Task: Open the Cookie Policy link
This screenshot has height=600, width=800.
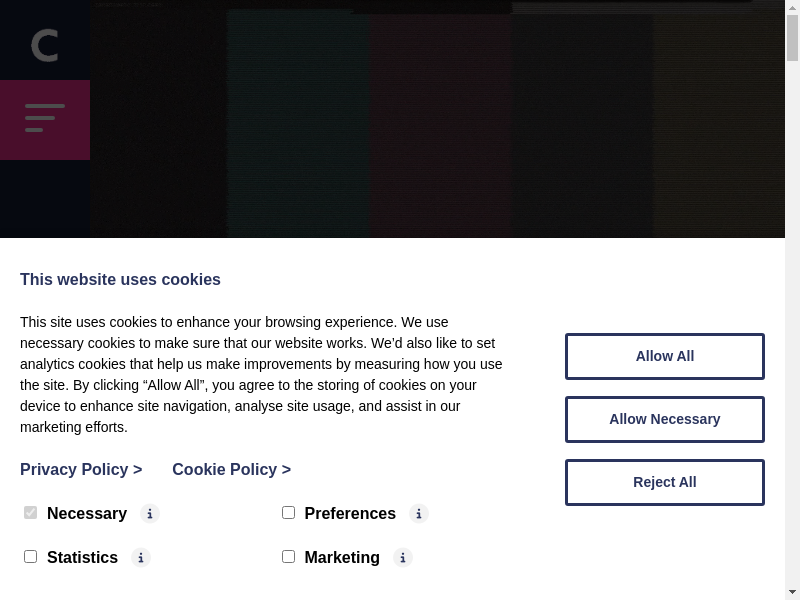Action: point(231,469)
